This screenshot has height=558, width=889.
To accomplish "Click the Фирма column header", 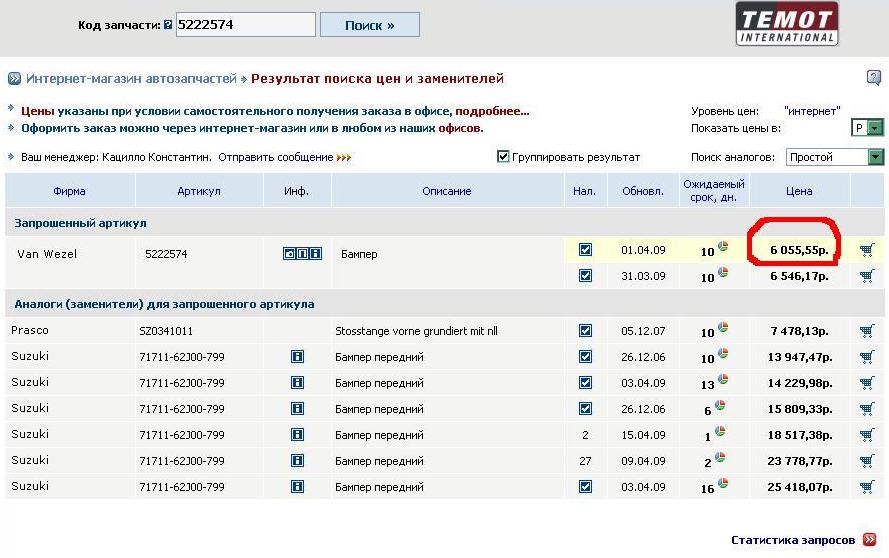I will tap(69, 191).
